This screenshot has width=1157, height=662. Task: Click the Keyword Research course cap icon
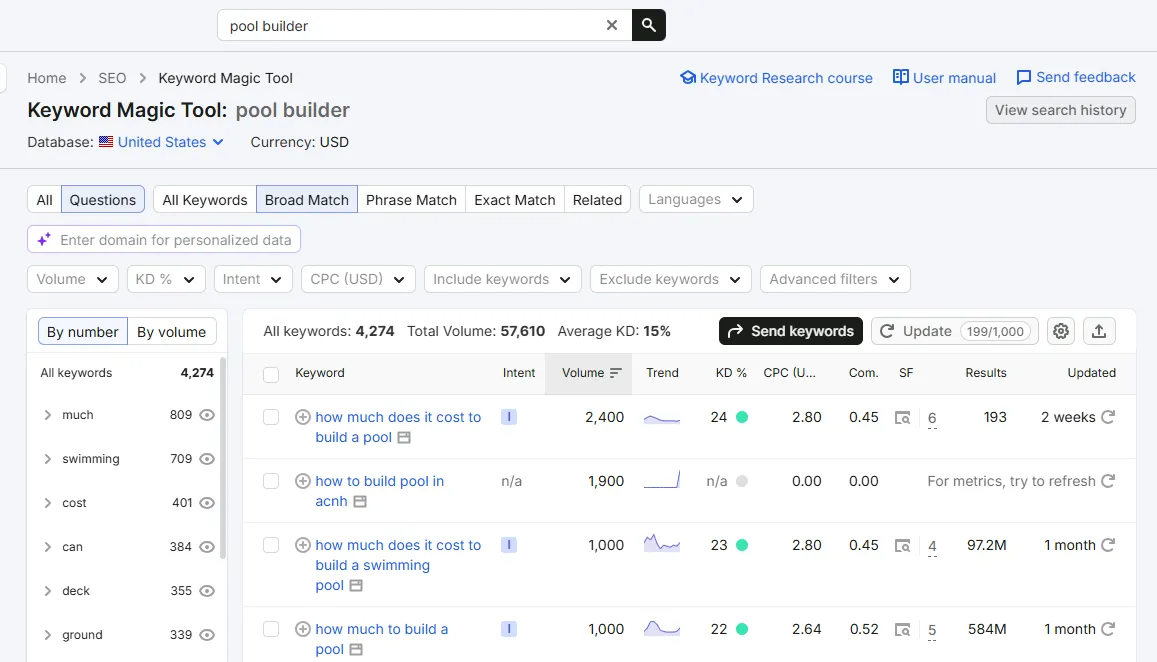point(688,77)
